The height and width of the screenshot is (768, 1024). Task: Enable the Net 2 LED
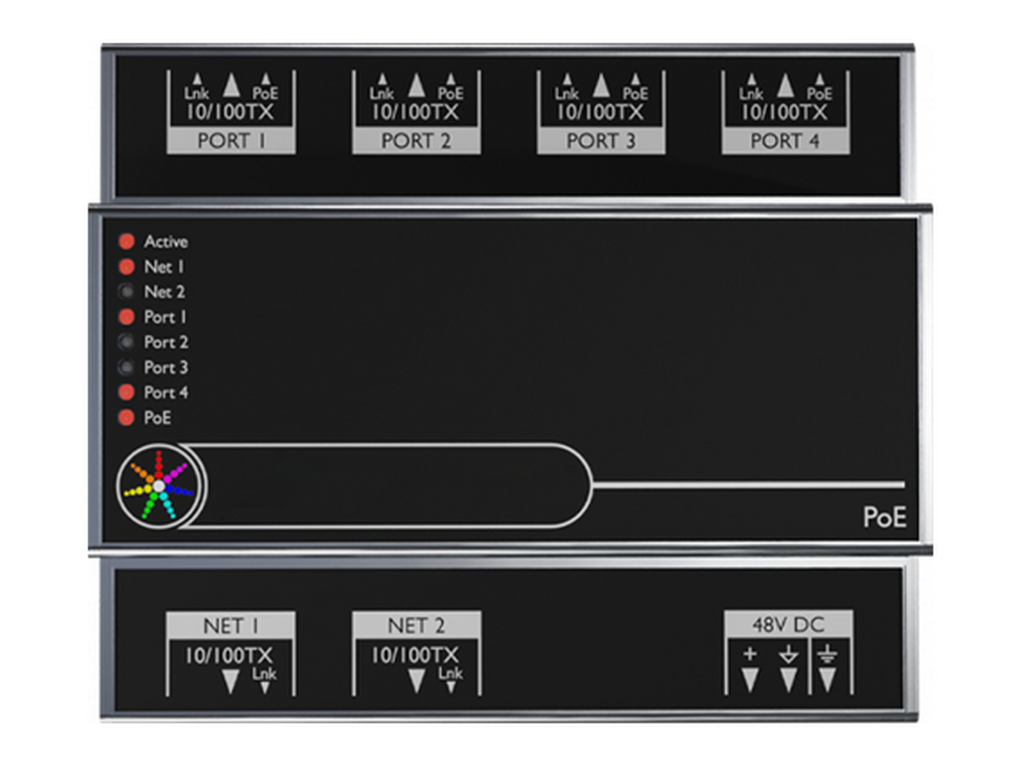(127, 291)
